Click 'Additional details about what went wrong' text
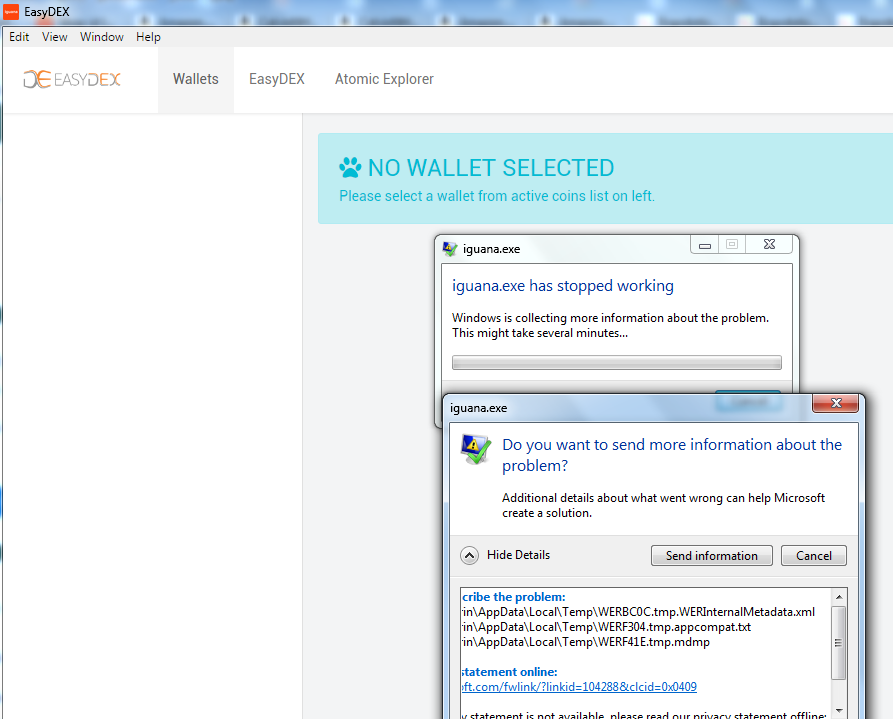 click(x=663, y=505)
